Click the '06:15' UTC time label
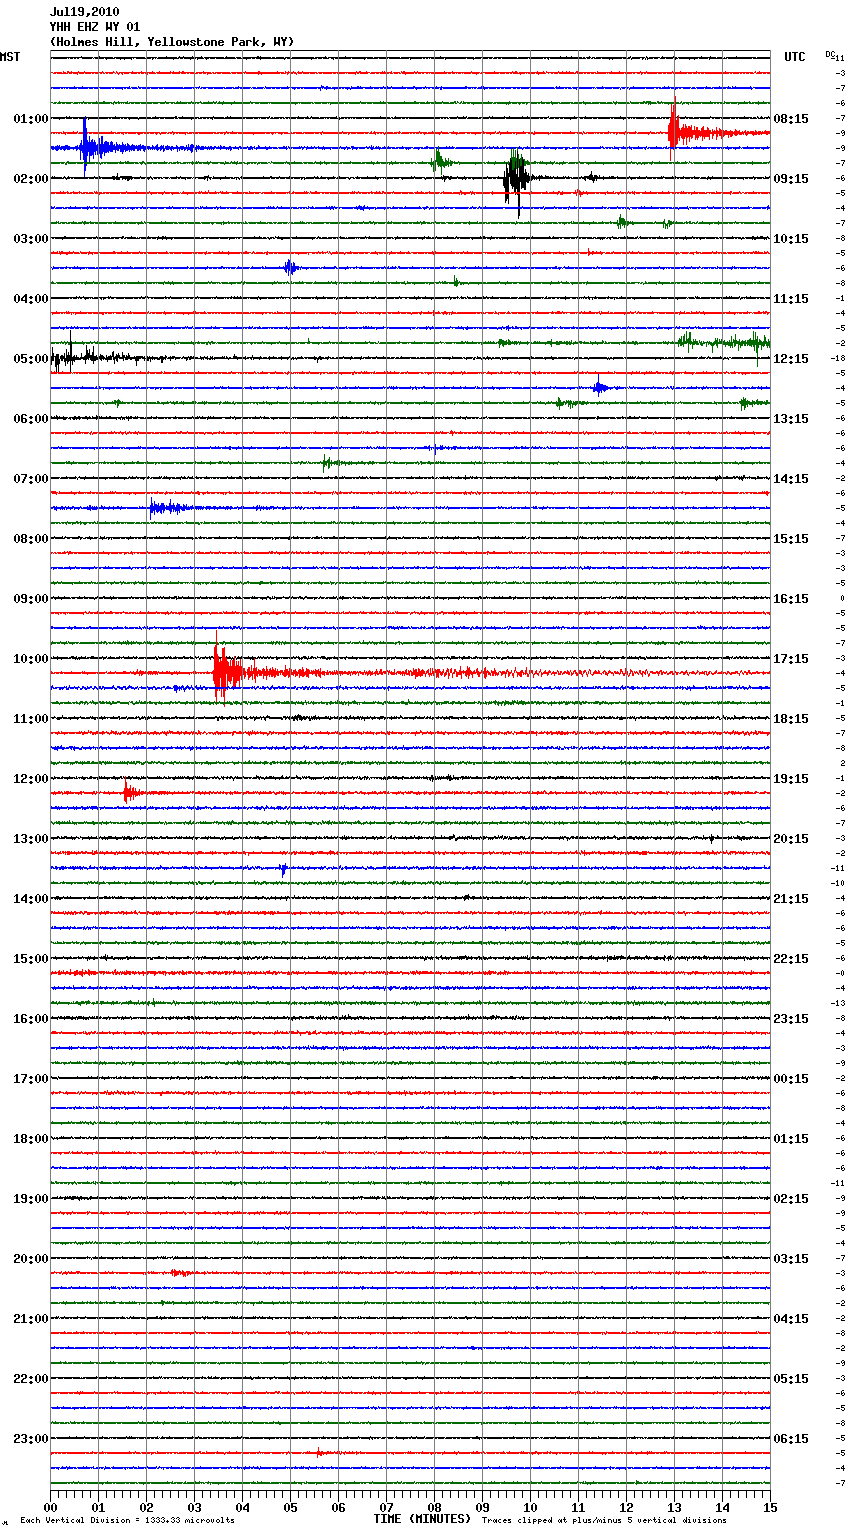 (791, 1439)
